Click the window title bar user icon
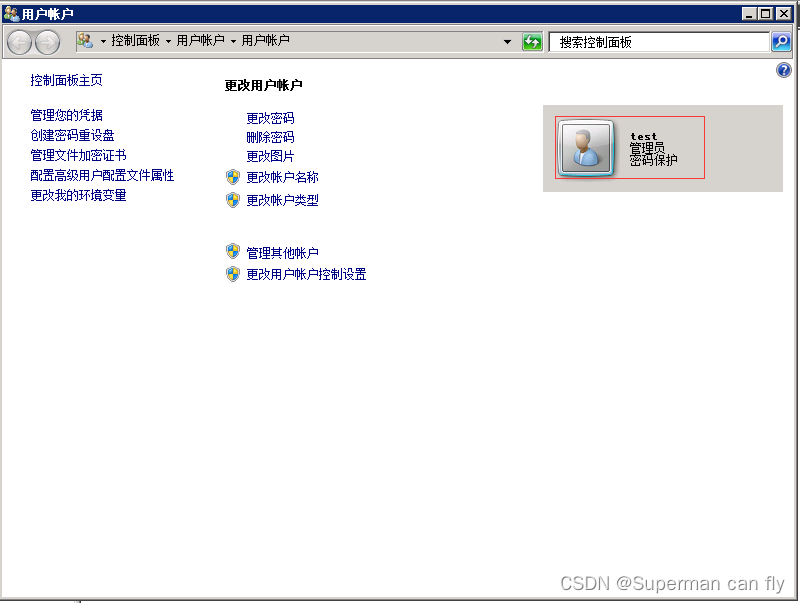Image resolution: width=800 pixels, height=603 pixels. point(11,13)
